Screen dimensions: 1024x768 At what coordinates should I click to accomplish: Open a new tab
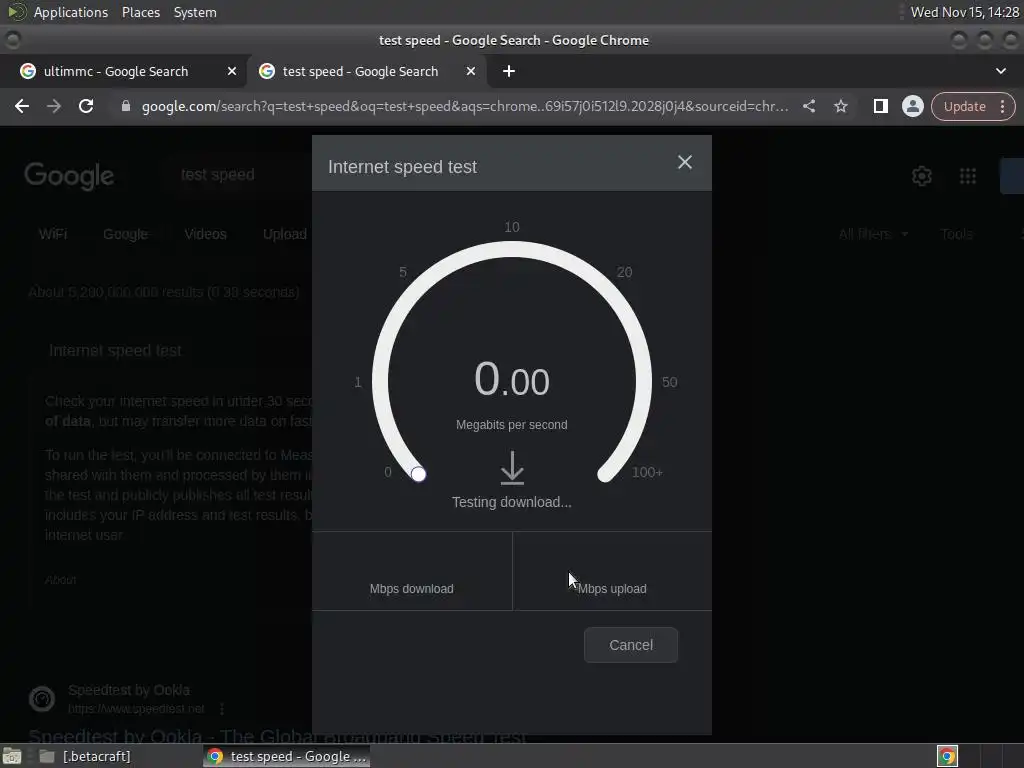coord(509,71)
